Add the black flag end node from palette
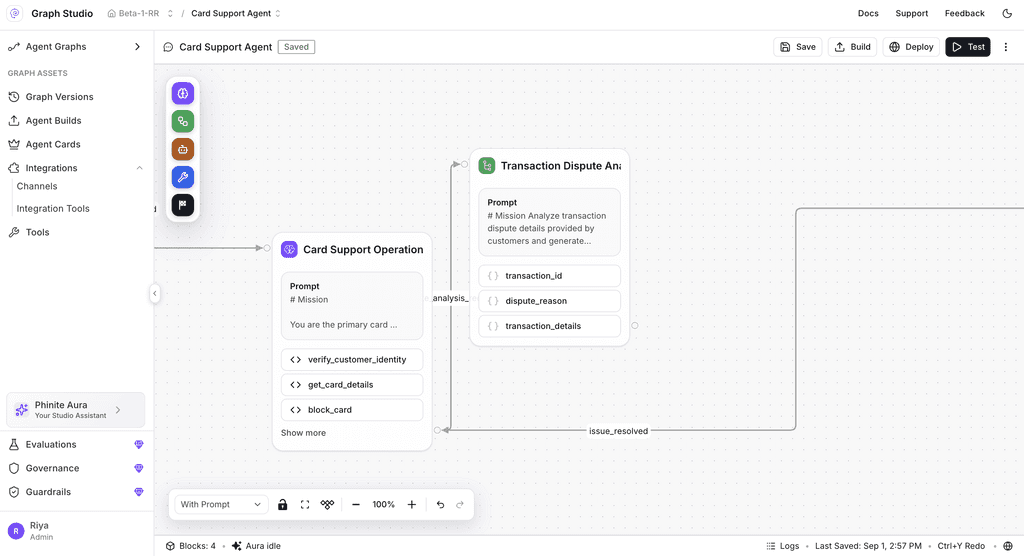The height and width of the screenshot is (556, 1024). coord(183,205)
